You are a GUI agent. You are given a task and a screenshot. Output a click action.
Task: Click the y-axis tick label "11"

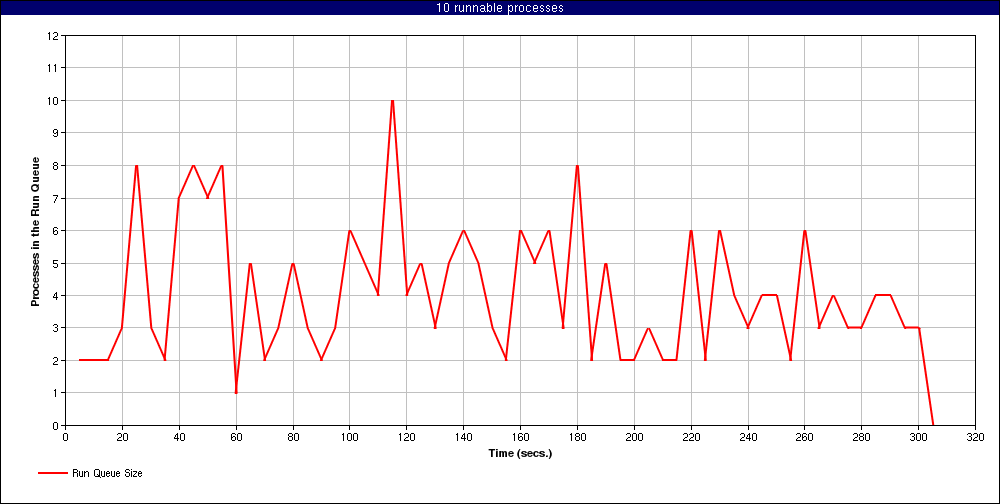pos(53,68)
